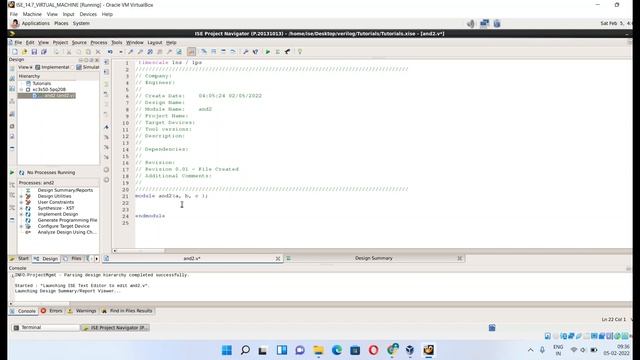Switch to the Design Summary tab
This screenshot has width=640, height=360.
(x=373, y=258)
